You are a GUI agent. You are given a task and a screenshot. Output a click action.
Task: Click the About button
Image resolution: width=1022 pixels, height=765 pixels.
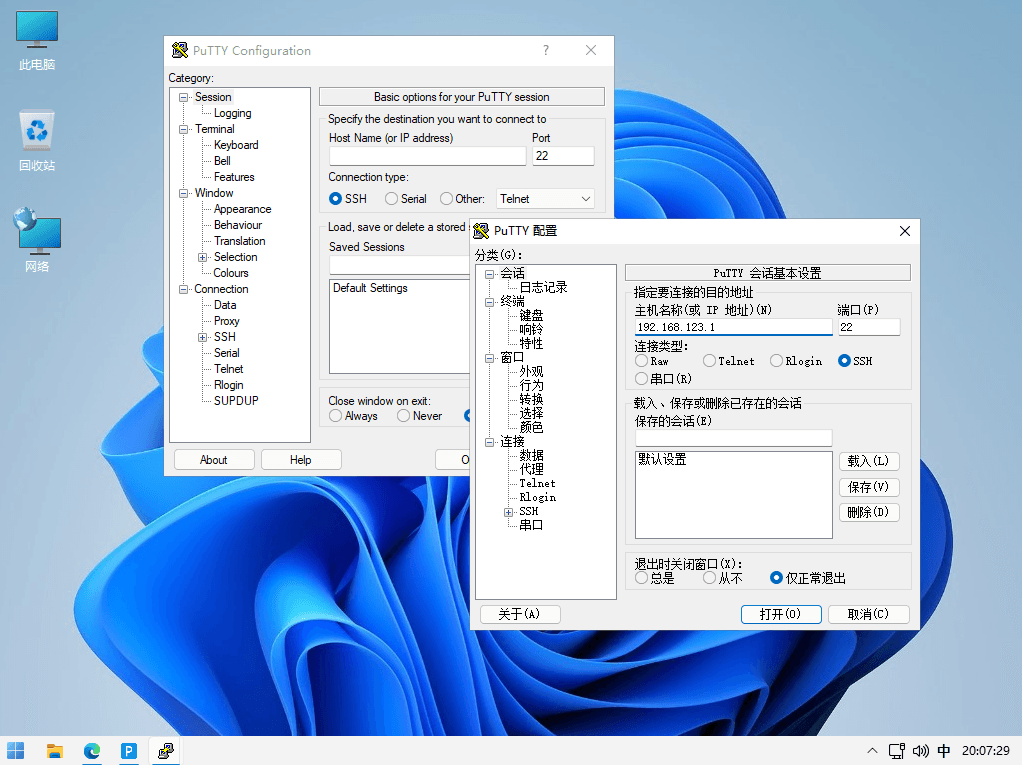(x=214, y=459)
